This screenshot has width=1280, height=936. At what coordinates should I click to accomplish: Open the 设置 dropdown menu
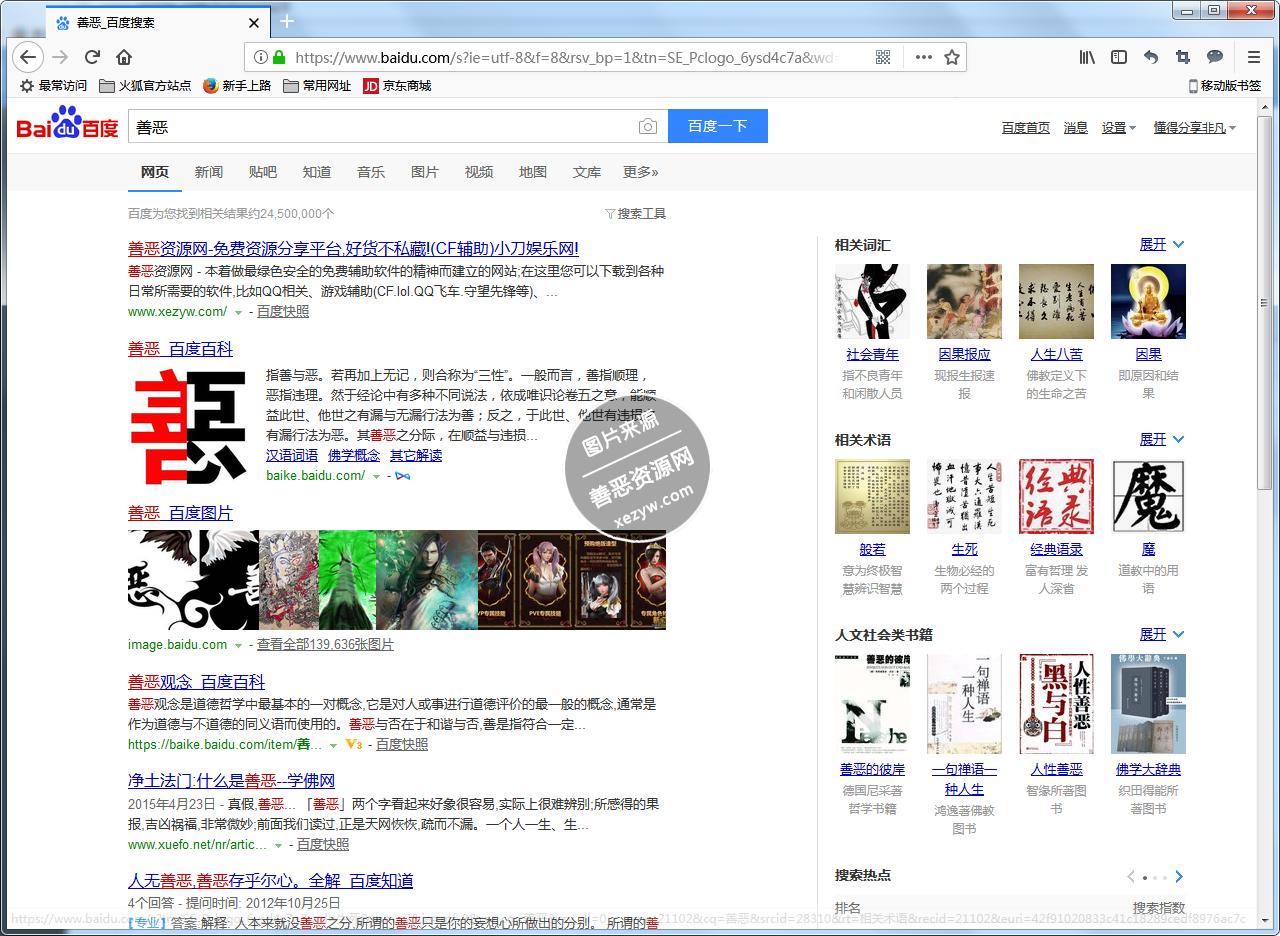coord(1118,128)
